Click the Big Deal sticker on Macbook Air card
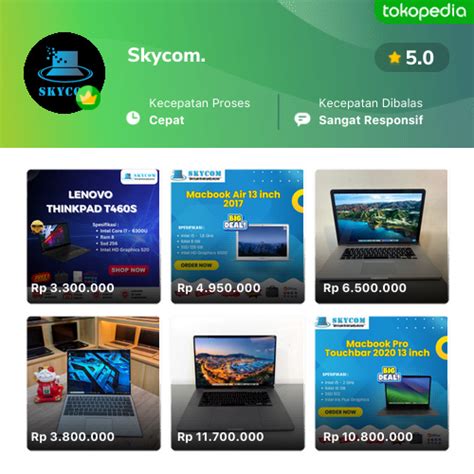 point(235,222)
